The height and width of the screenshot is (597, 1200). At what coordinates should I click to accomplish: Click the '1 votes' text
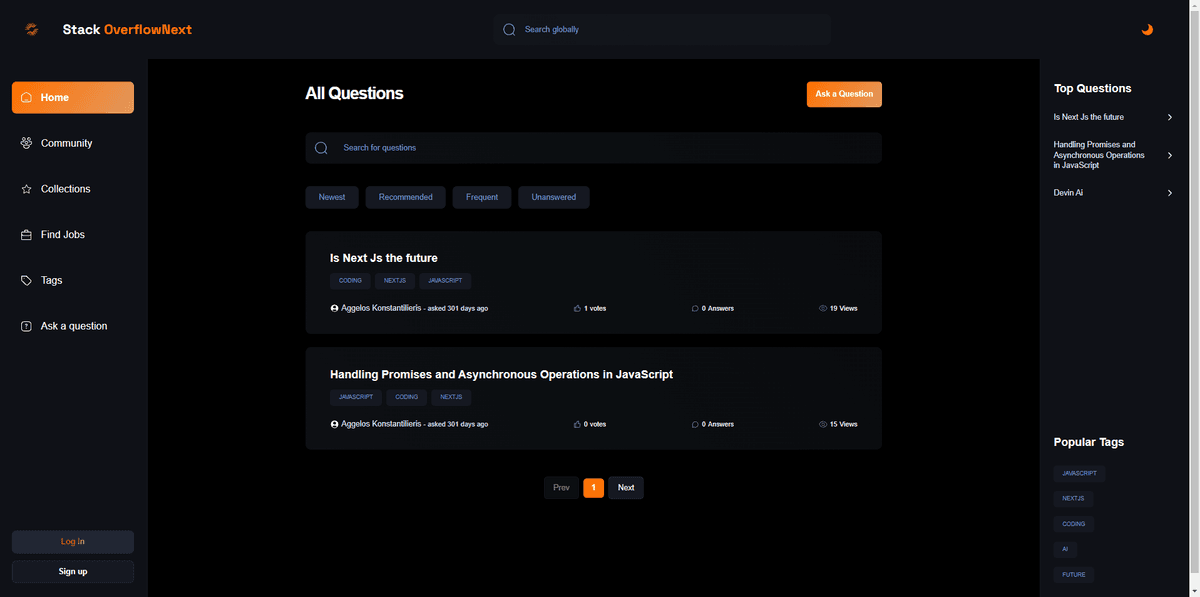[595, 308]
